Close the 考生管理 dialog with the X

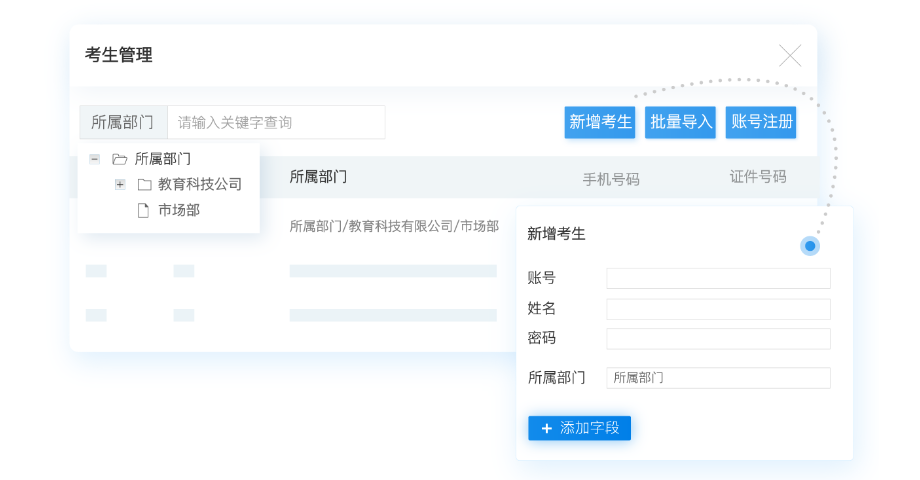click(x=790, y=56)
